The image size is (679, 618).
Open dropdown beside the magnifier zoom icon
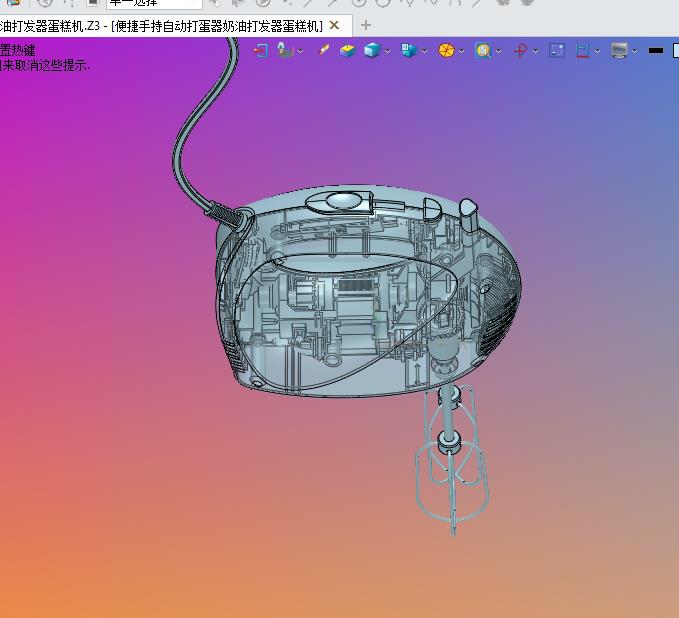498,52
